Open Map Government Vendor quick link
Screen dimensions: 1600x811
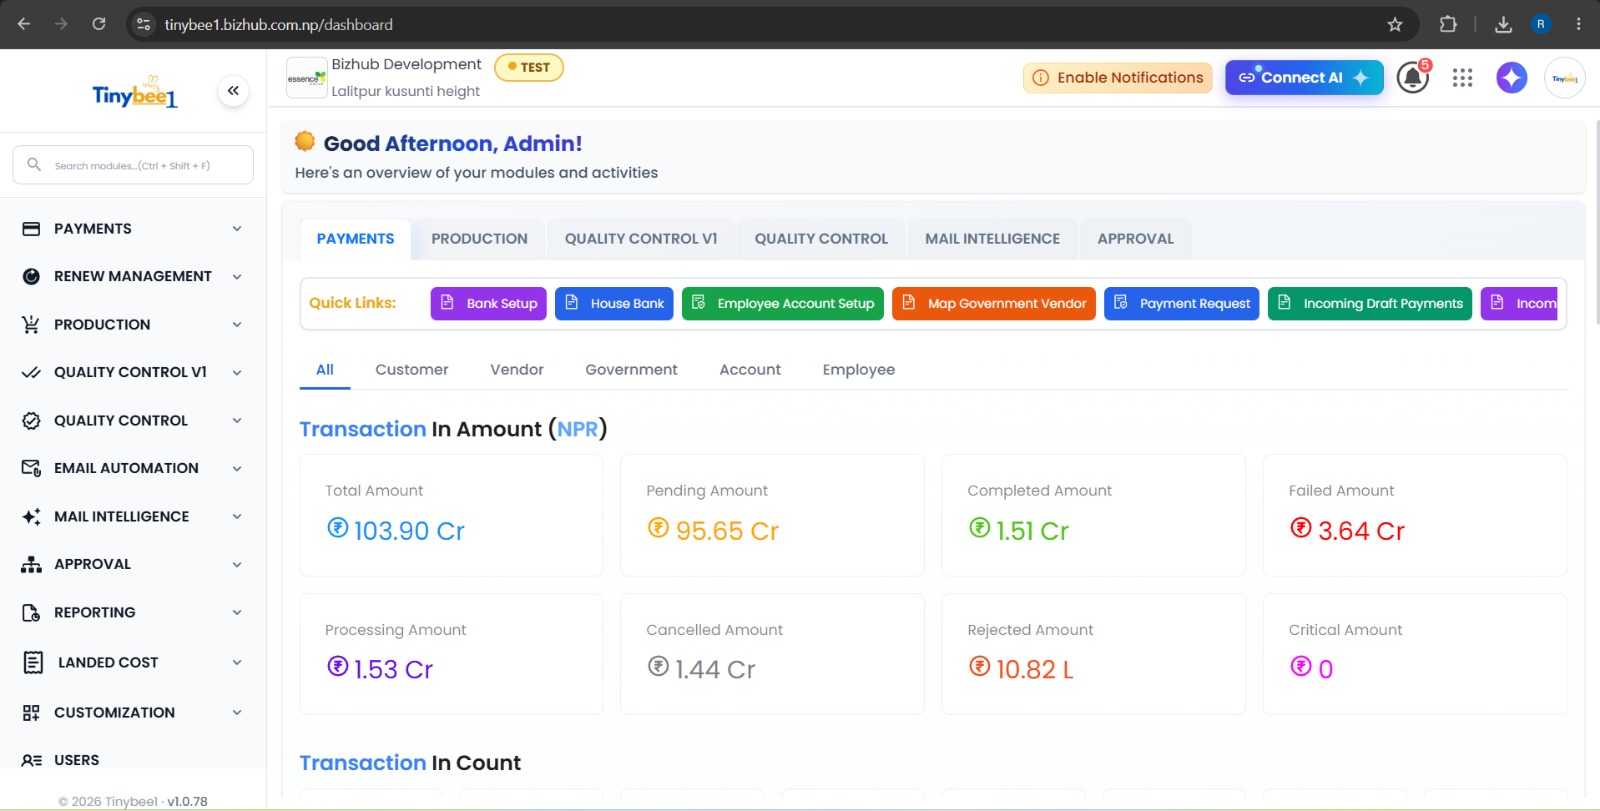993,304
